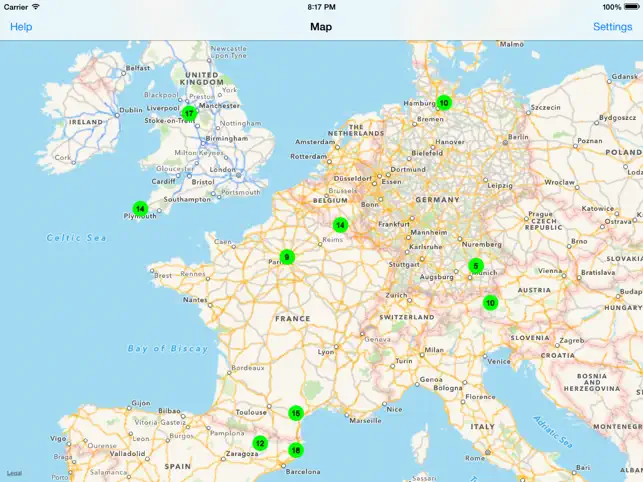Click the Marseille city label
The width and height of the screenshot is (643, 482).
[365, 420]
